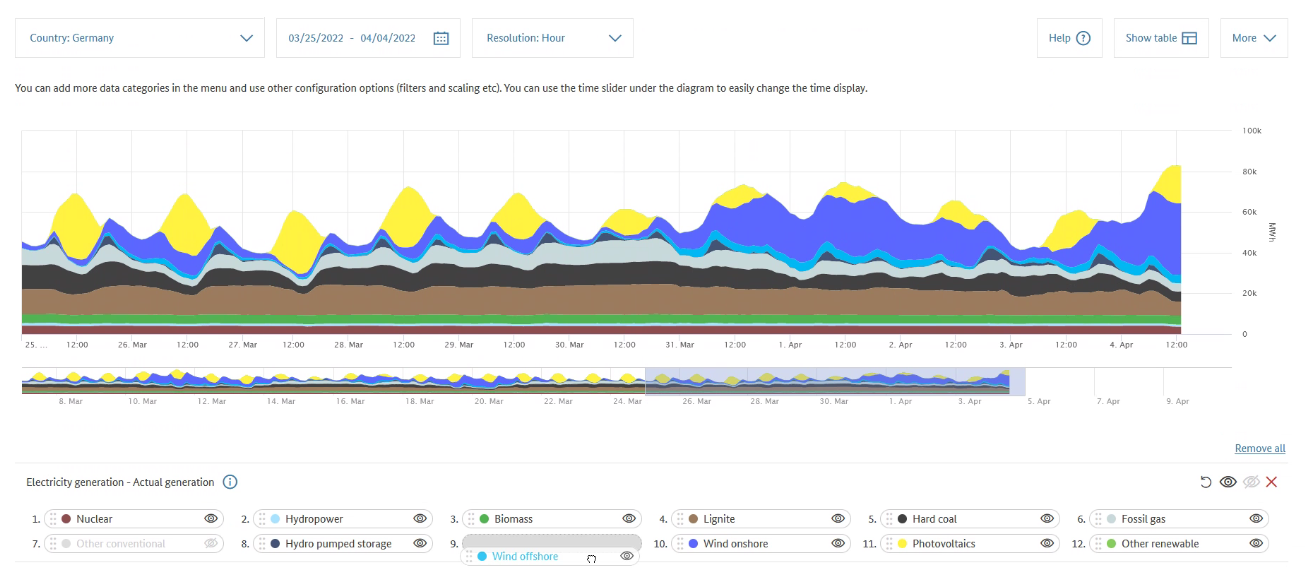Remove the Electricity generation group with red X
Screen dimensions: 1305x576
coord(1272,482)
